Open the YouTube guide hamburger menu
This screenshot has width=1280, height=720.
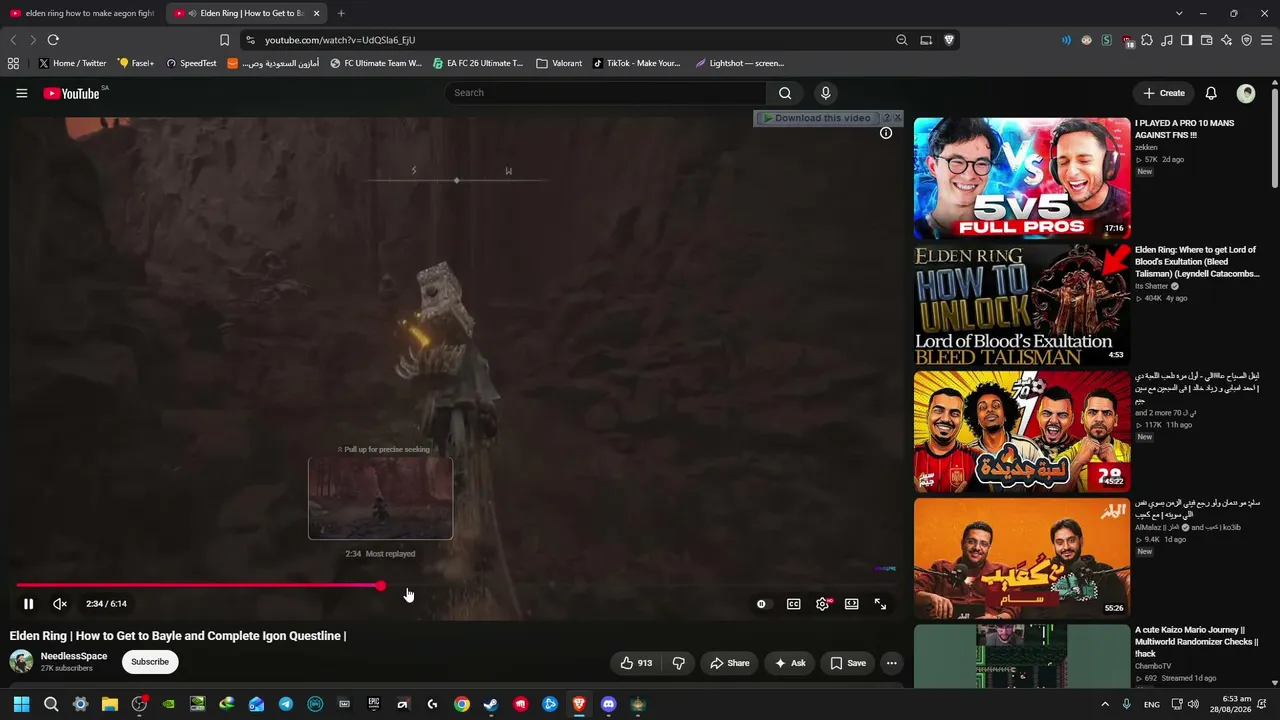(22, 93)
